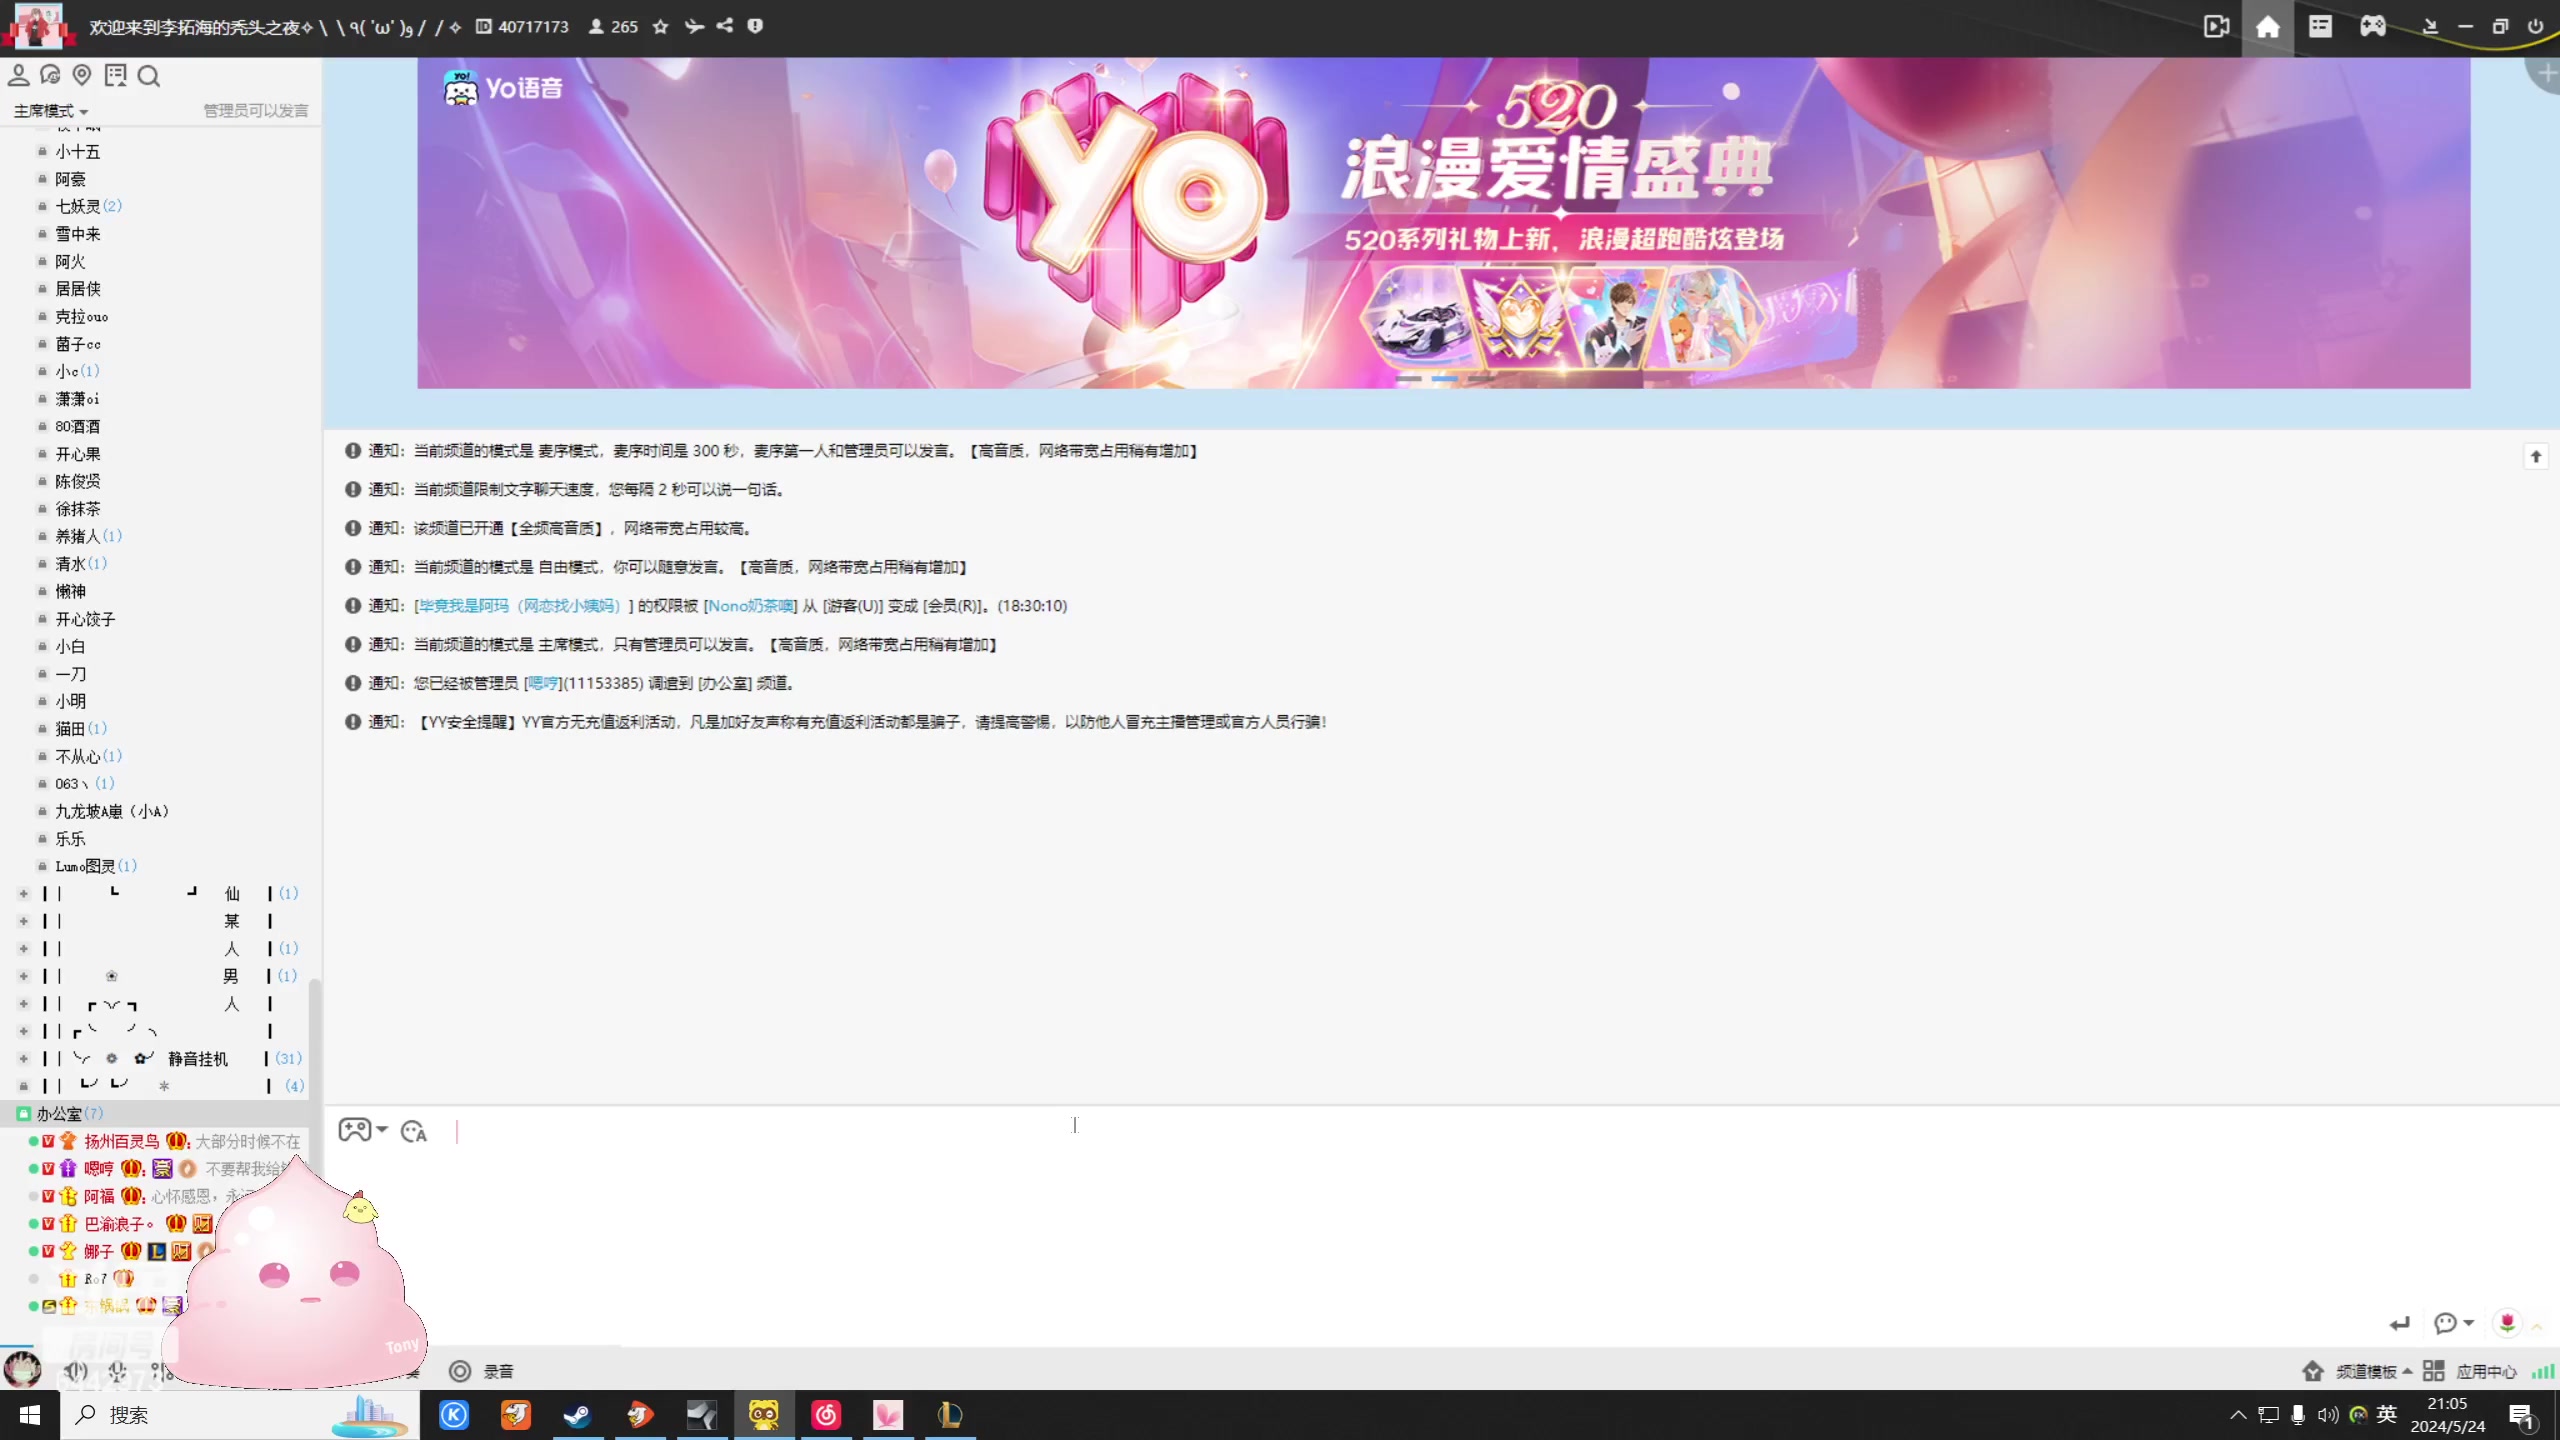
Task: Click the green network signal indicator
Action: [2543, 1371]
